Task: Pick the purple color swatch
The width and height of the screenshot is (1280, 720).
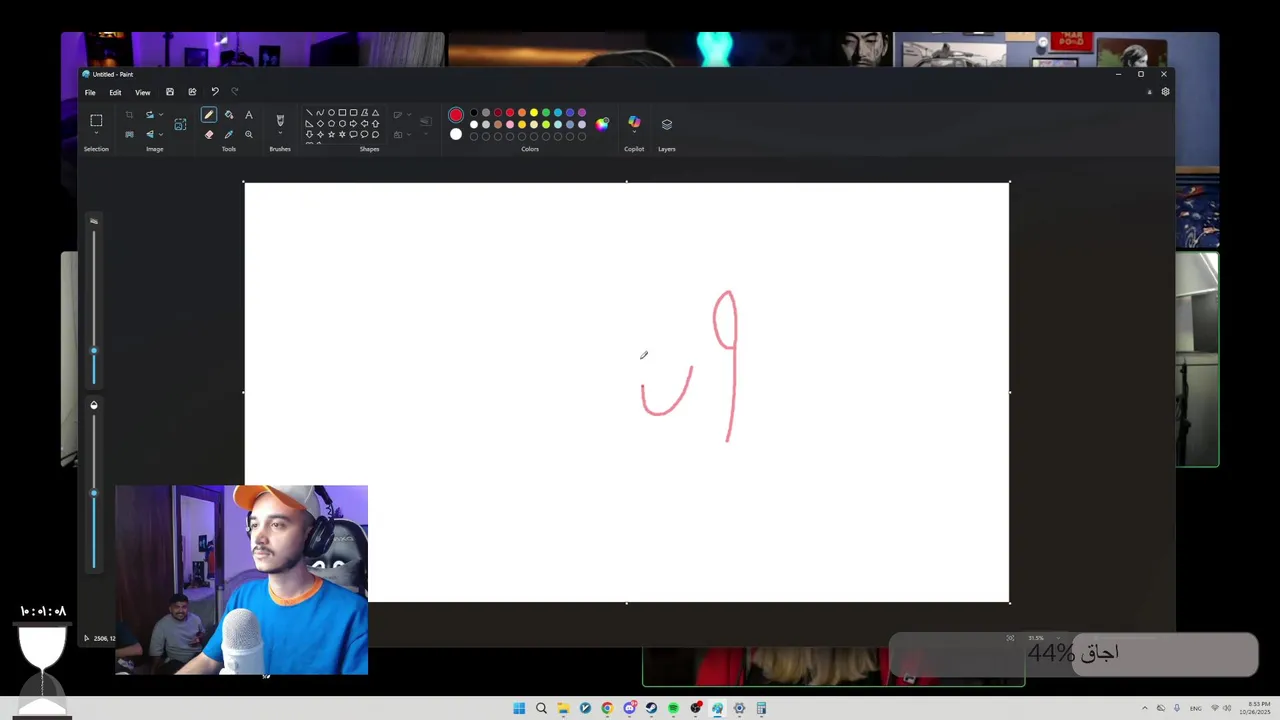Action: (582, 113)
